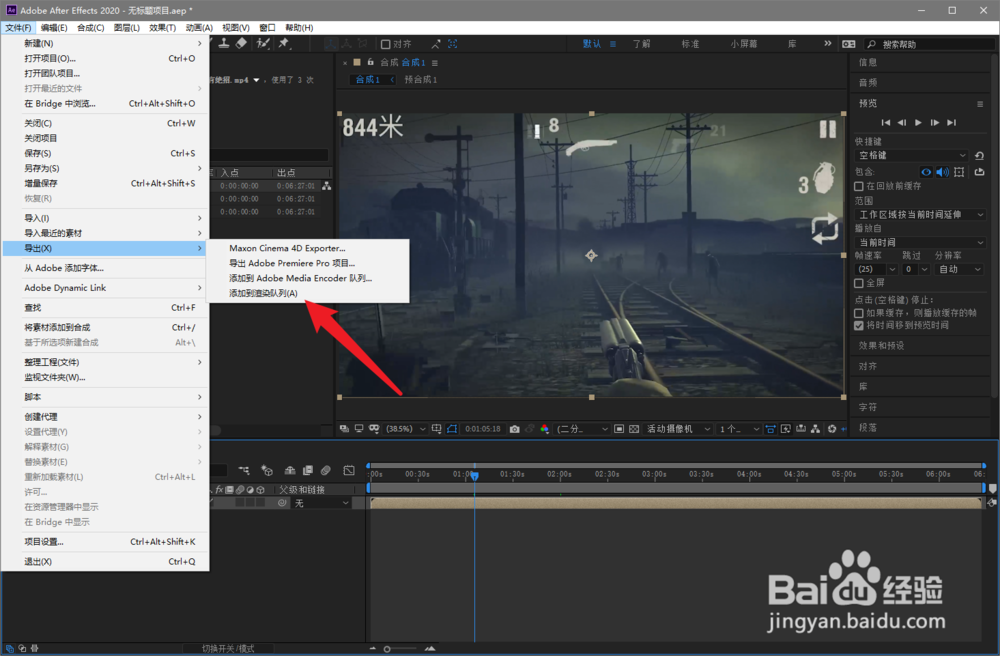Open grid and guide options icon

pos(436,429)
